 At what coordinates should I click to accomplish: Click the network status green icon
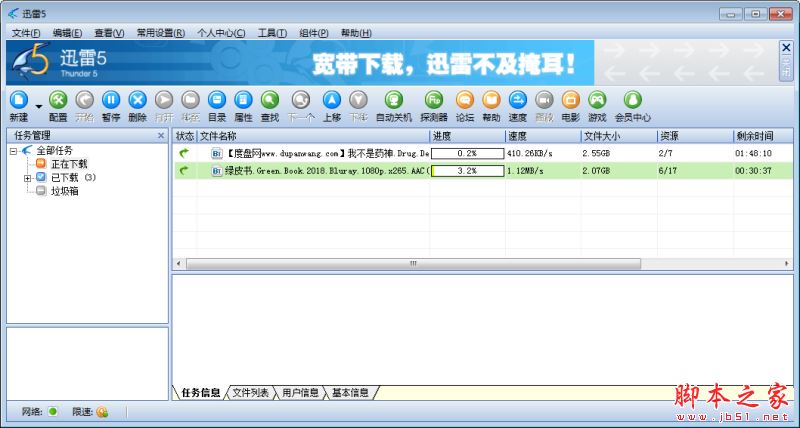pyautogui.click(x=53, y=411)
